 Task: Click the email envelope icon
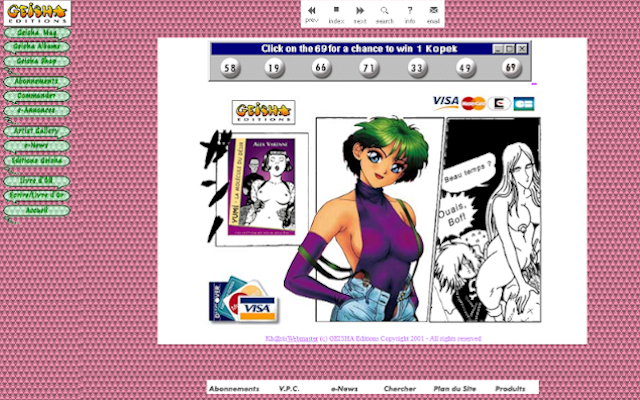[433, 10]
